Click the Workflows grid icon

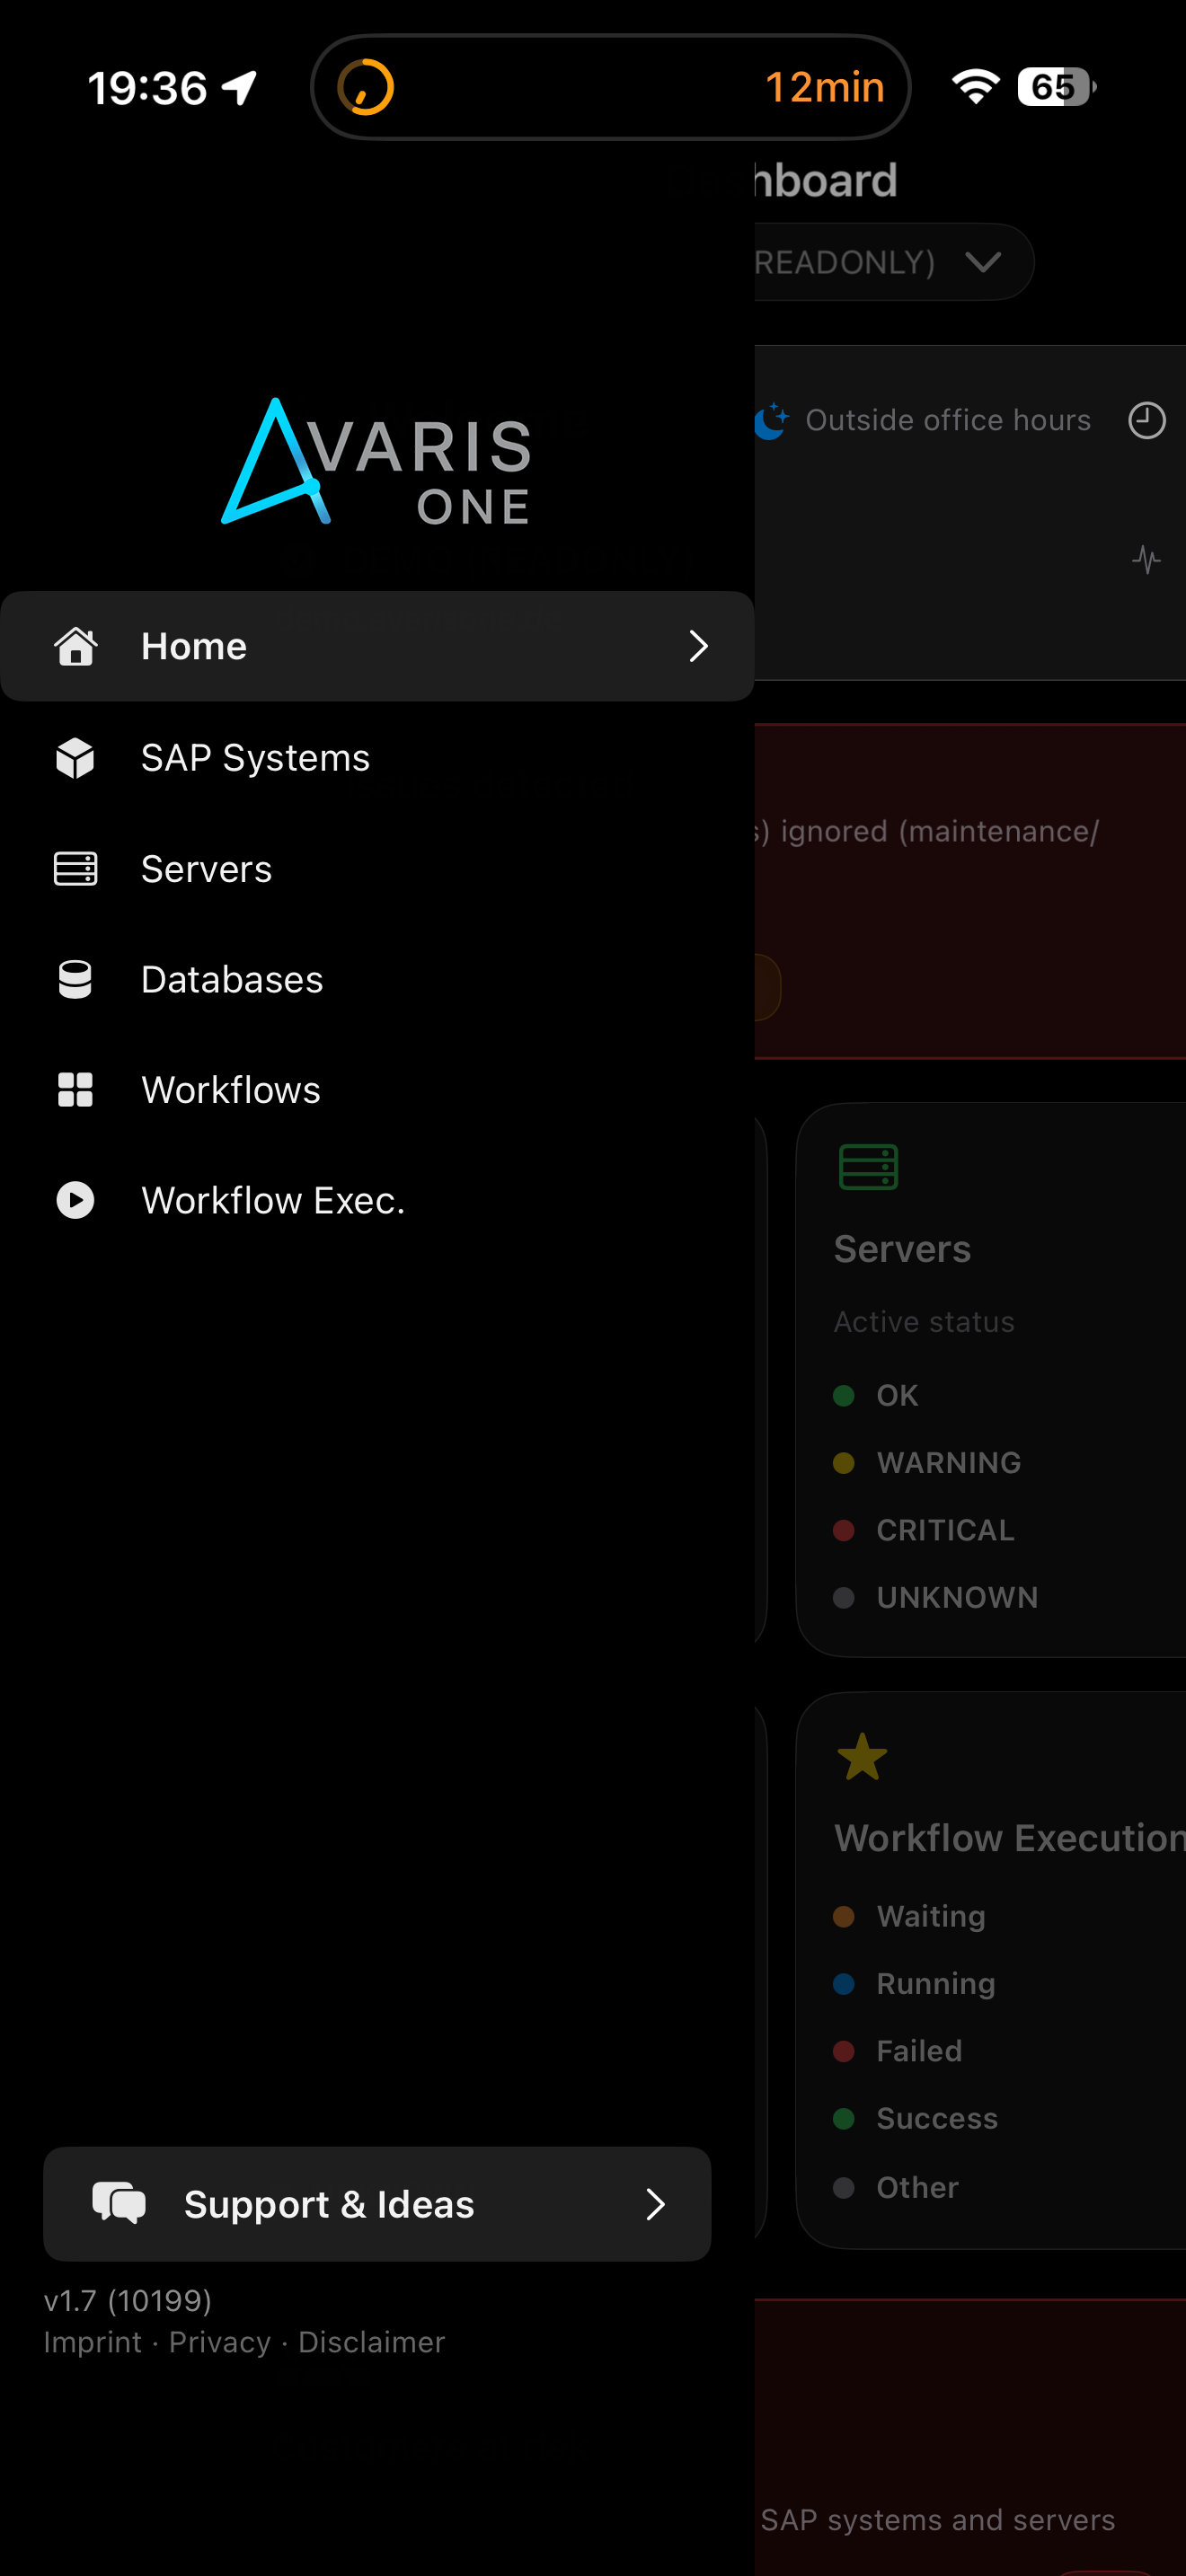pos(75,1090)
